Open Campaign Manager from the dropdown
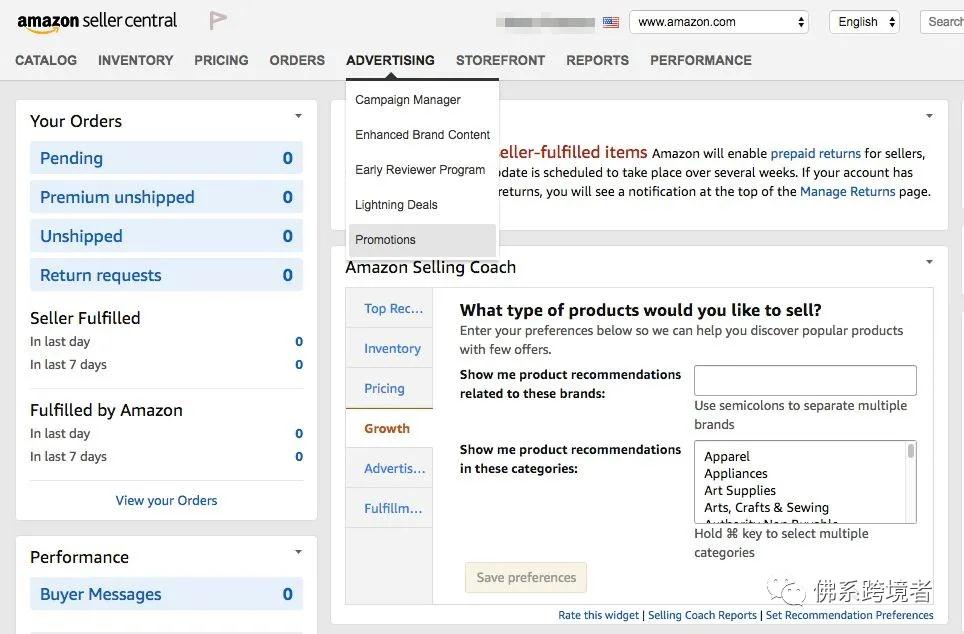 (x=408, y=100)
